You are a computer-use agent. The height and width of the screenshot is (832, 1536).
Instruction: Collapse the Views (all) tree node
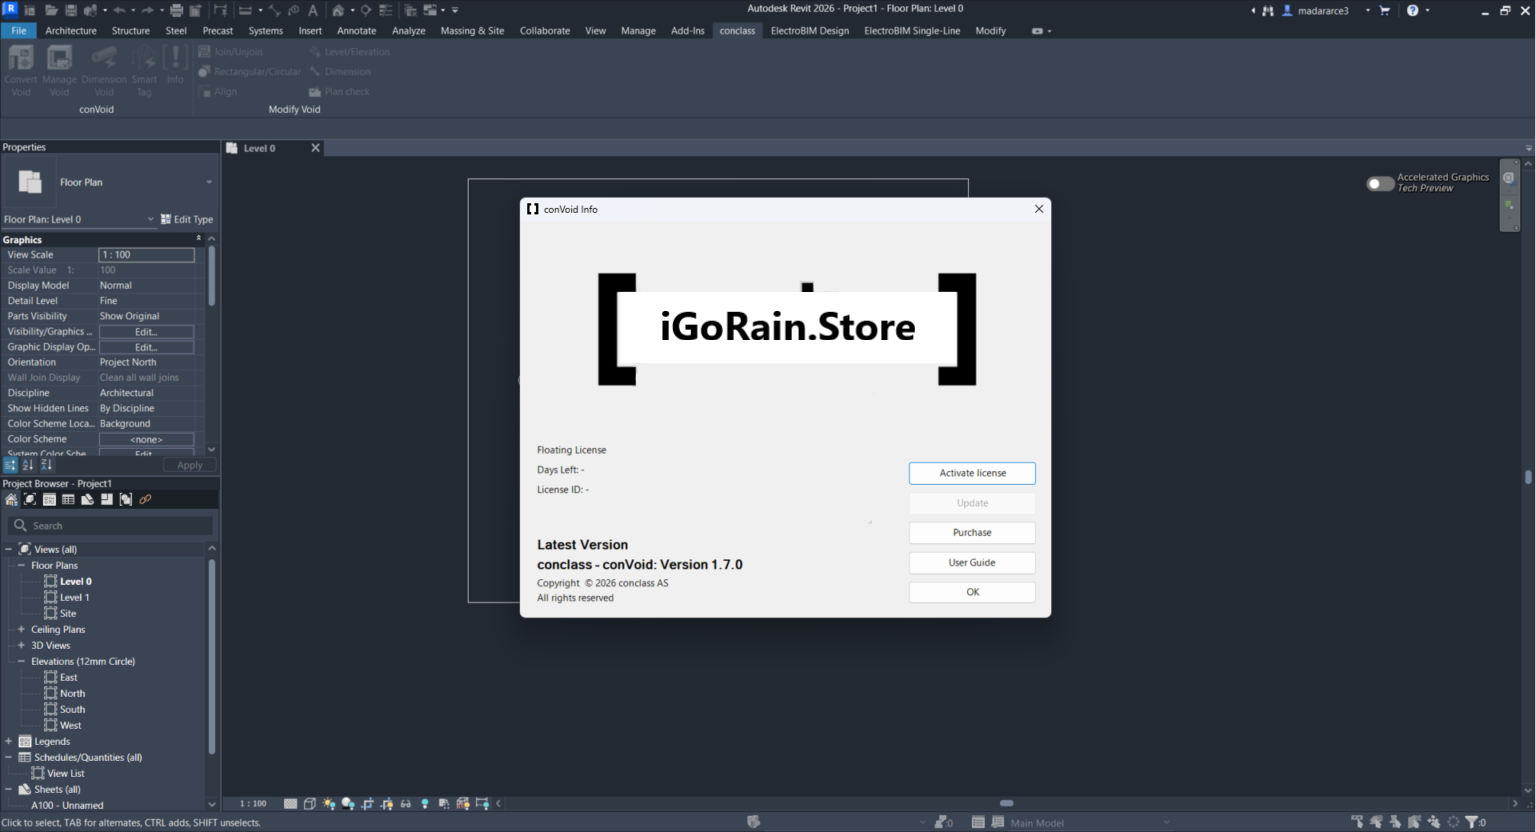click(x=9, y=549)
